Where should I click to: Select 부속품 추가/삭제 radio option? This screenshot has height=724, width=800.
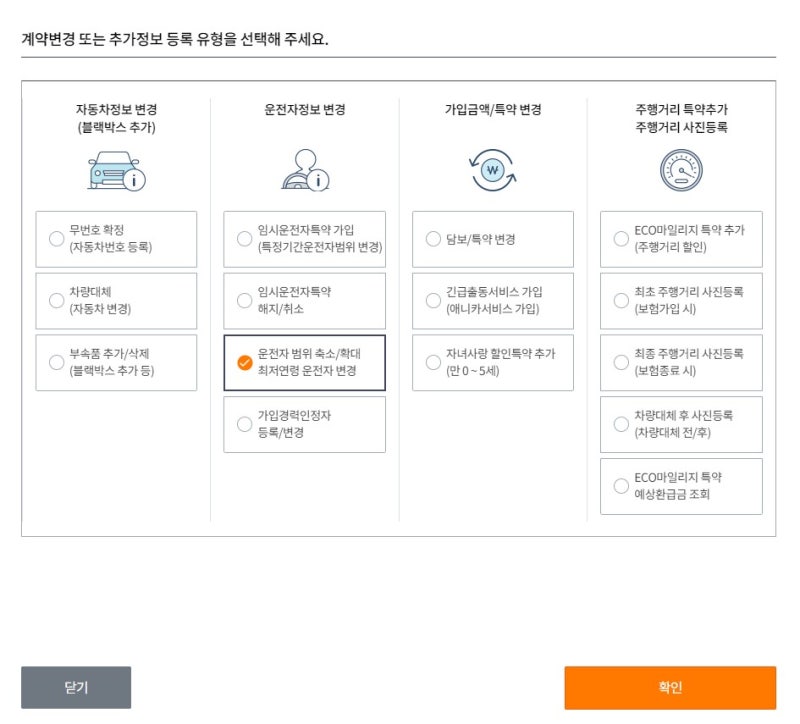116,362
